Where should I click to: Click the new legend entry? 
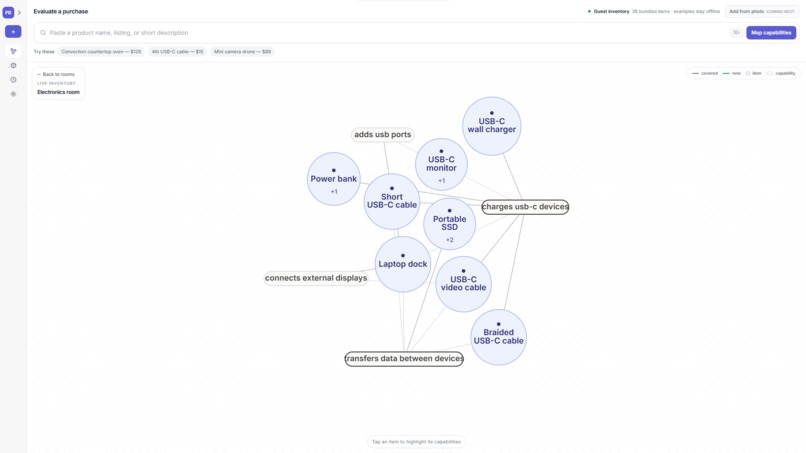tap(732, 74)
